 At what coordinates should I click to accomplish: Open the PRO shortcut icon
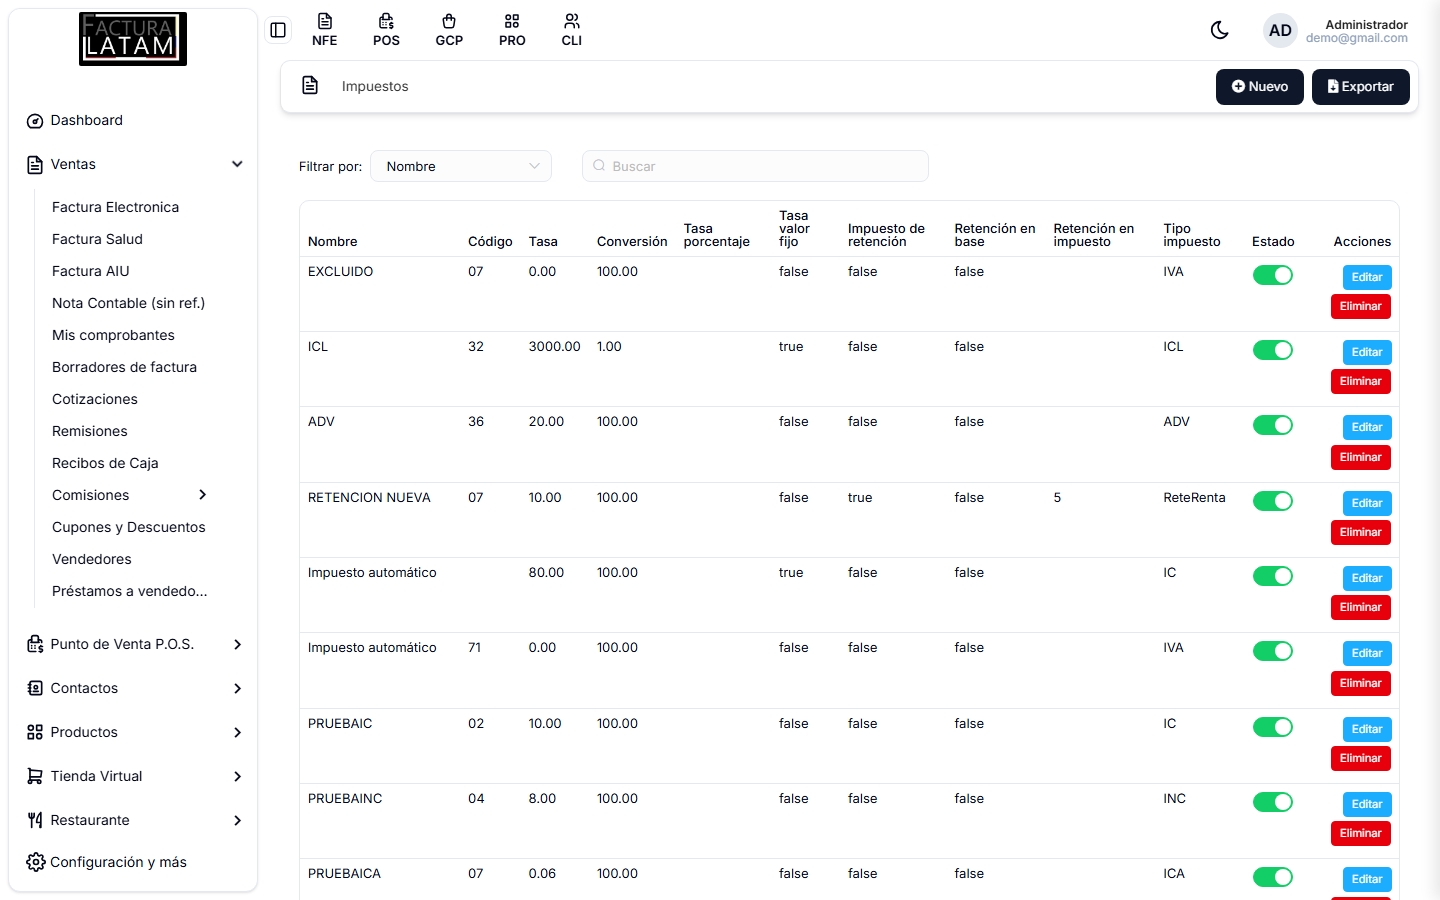[512, 30]
